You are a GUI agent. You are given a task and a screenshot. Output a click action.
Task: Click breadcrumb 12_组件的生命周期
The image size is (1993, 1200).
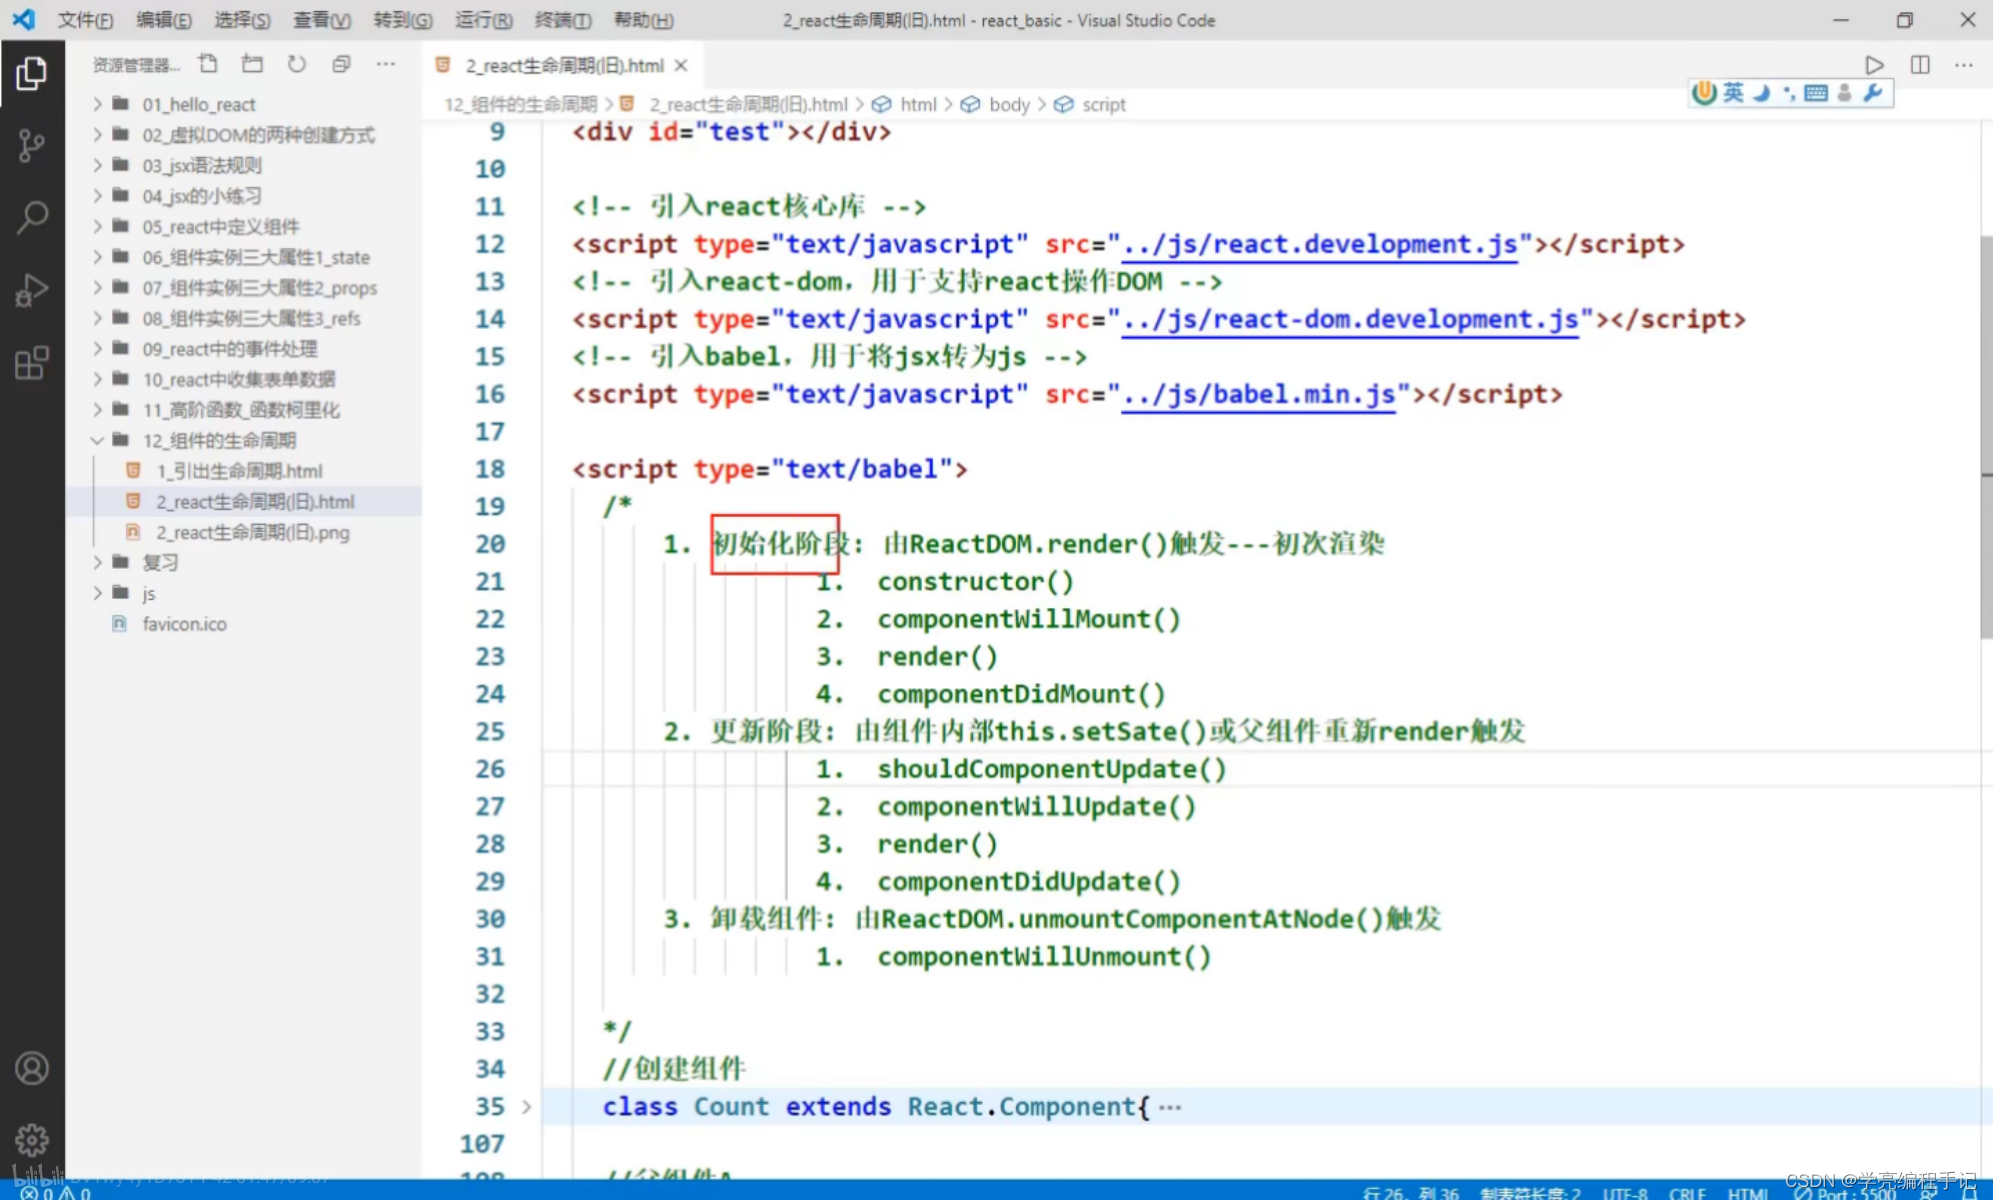tap(520, 104)
